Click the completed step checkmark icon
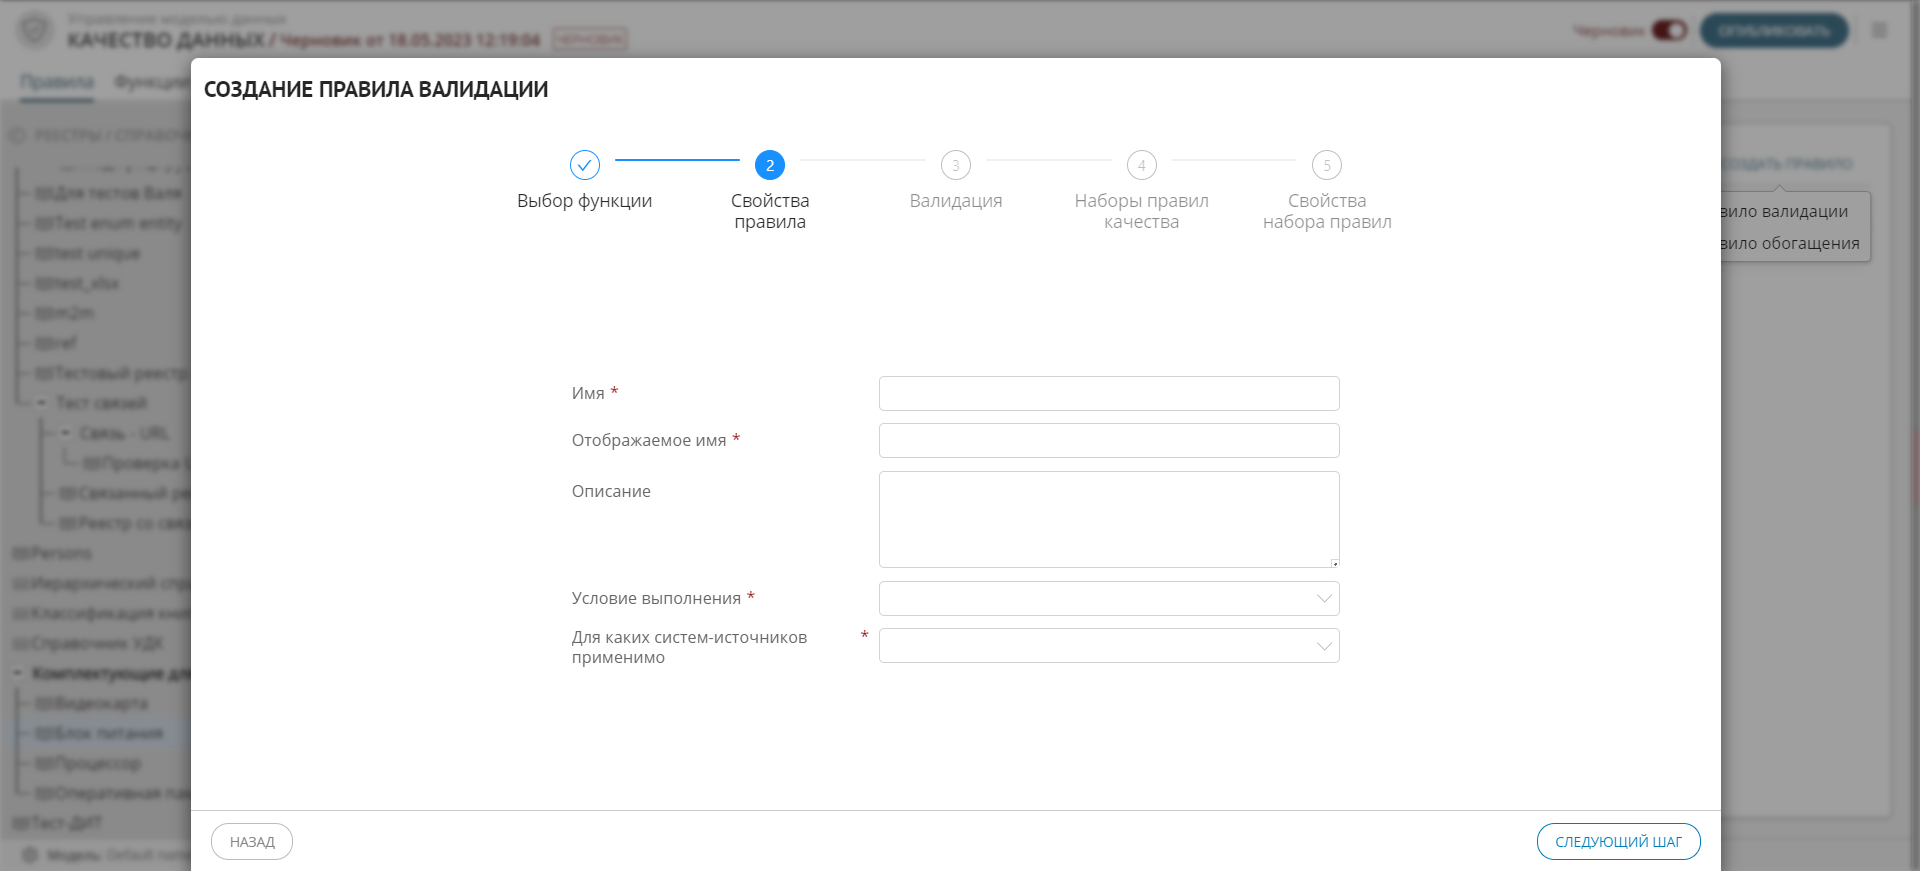This screenshot has width=1920, height=871. click(x=584, y=165)
